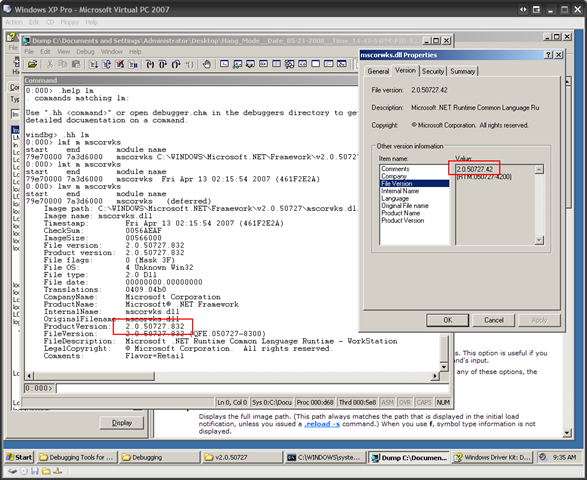
Task: Open the Edit menu in WinDbg
Action: [x=45, y=52]
